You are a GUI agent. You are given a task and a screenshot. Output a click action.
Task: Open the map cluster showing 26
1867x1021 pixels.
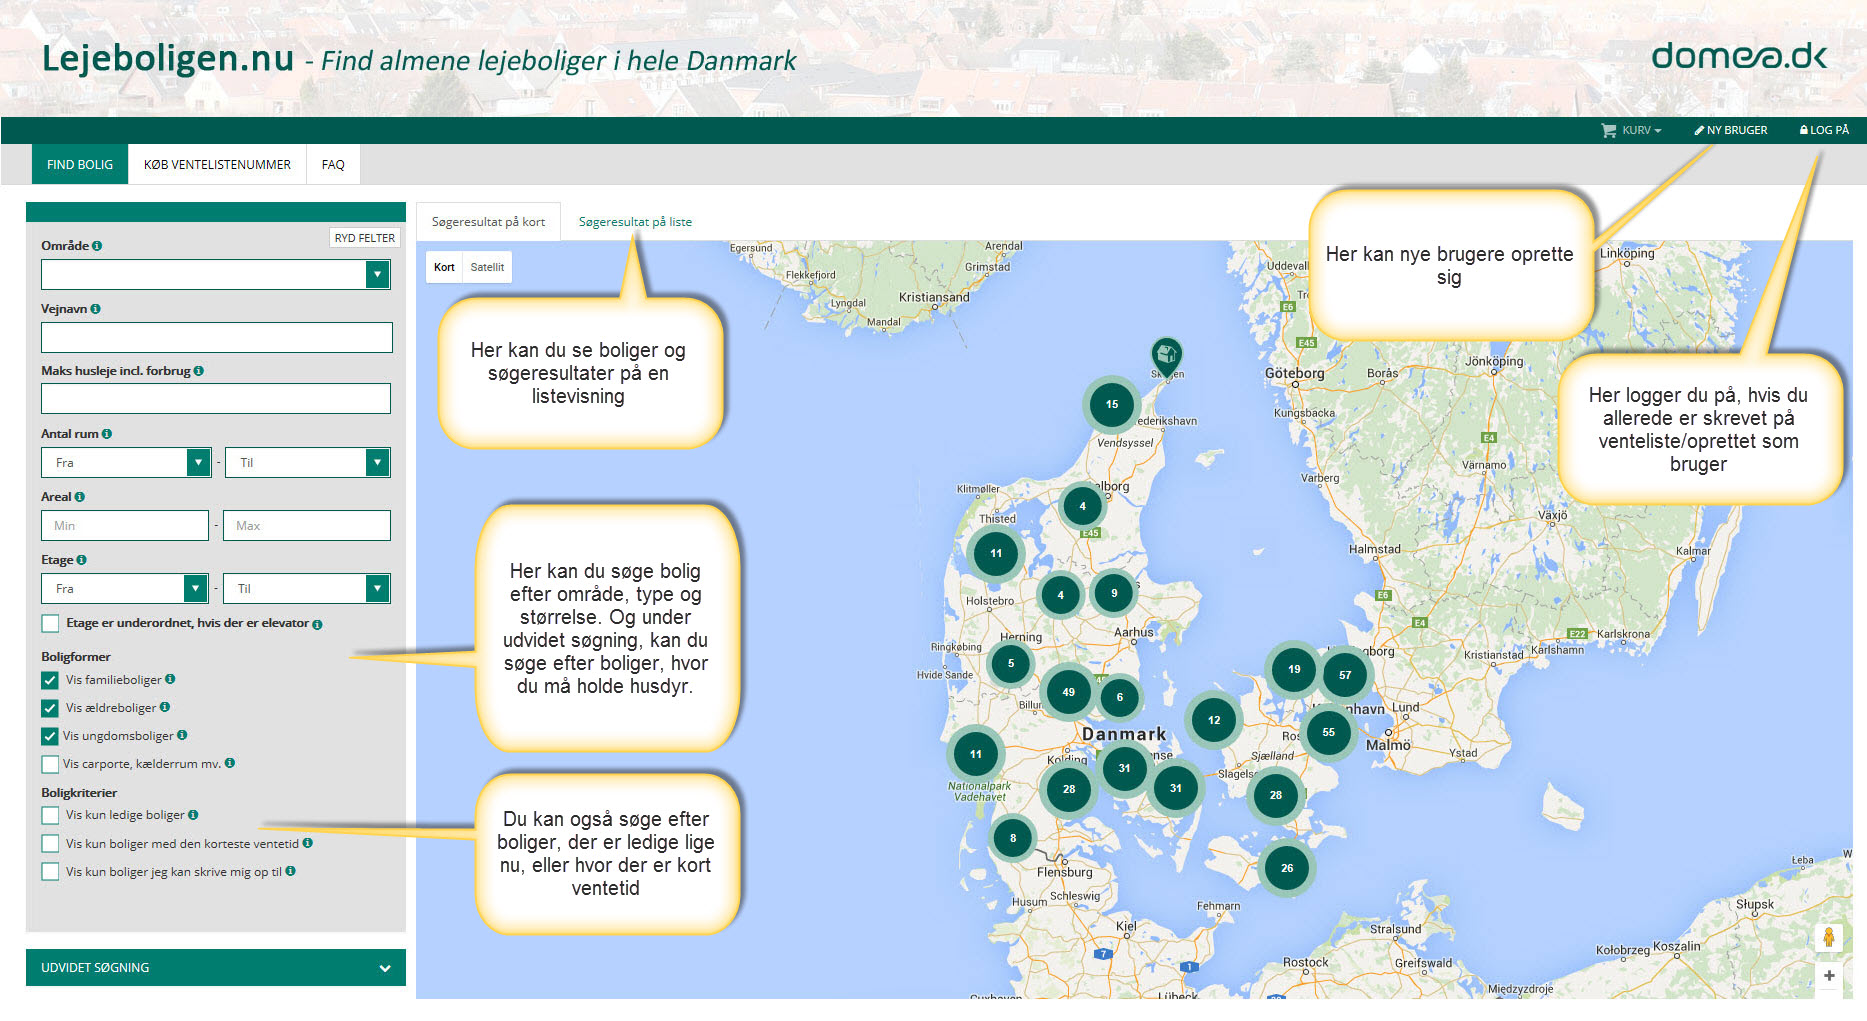[1287, 868]
